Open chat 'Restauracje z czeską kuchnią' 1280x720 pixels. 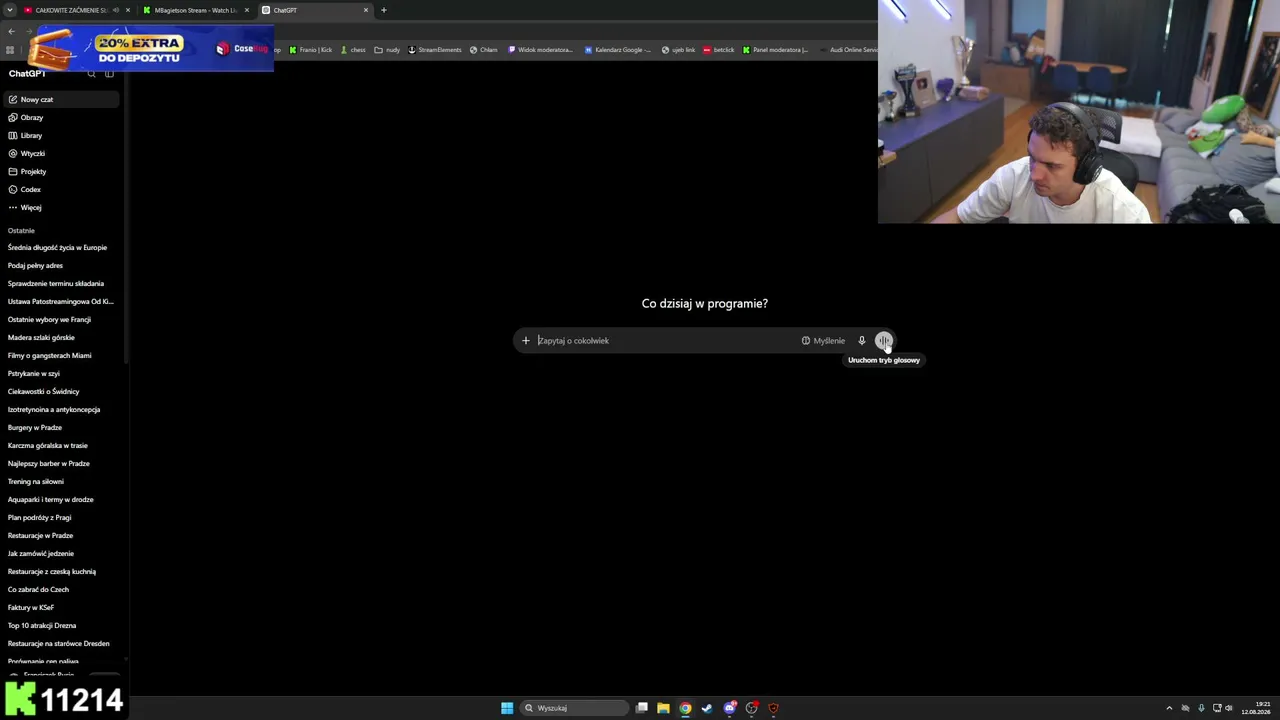point(61,572)
